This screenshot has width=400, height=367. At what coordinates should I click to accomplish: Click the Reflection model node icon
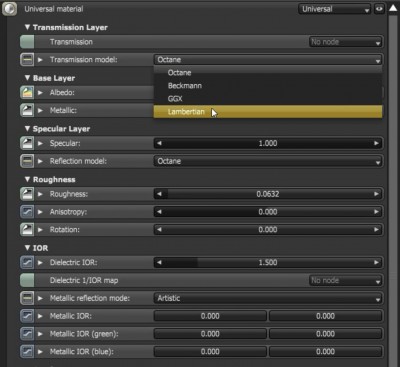[x=27, y=161]
